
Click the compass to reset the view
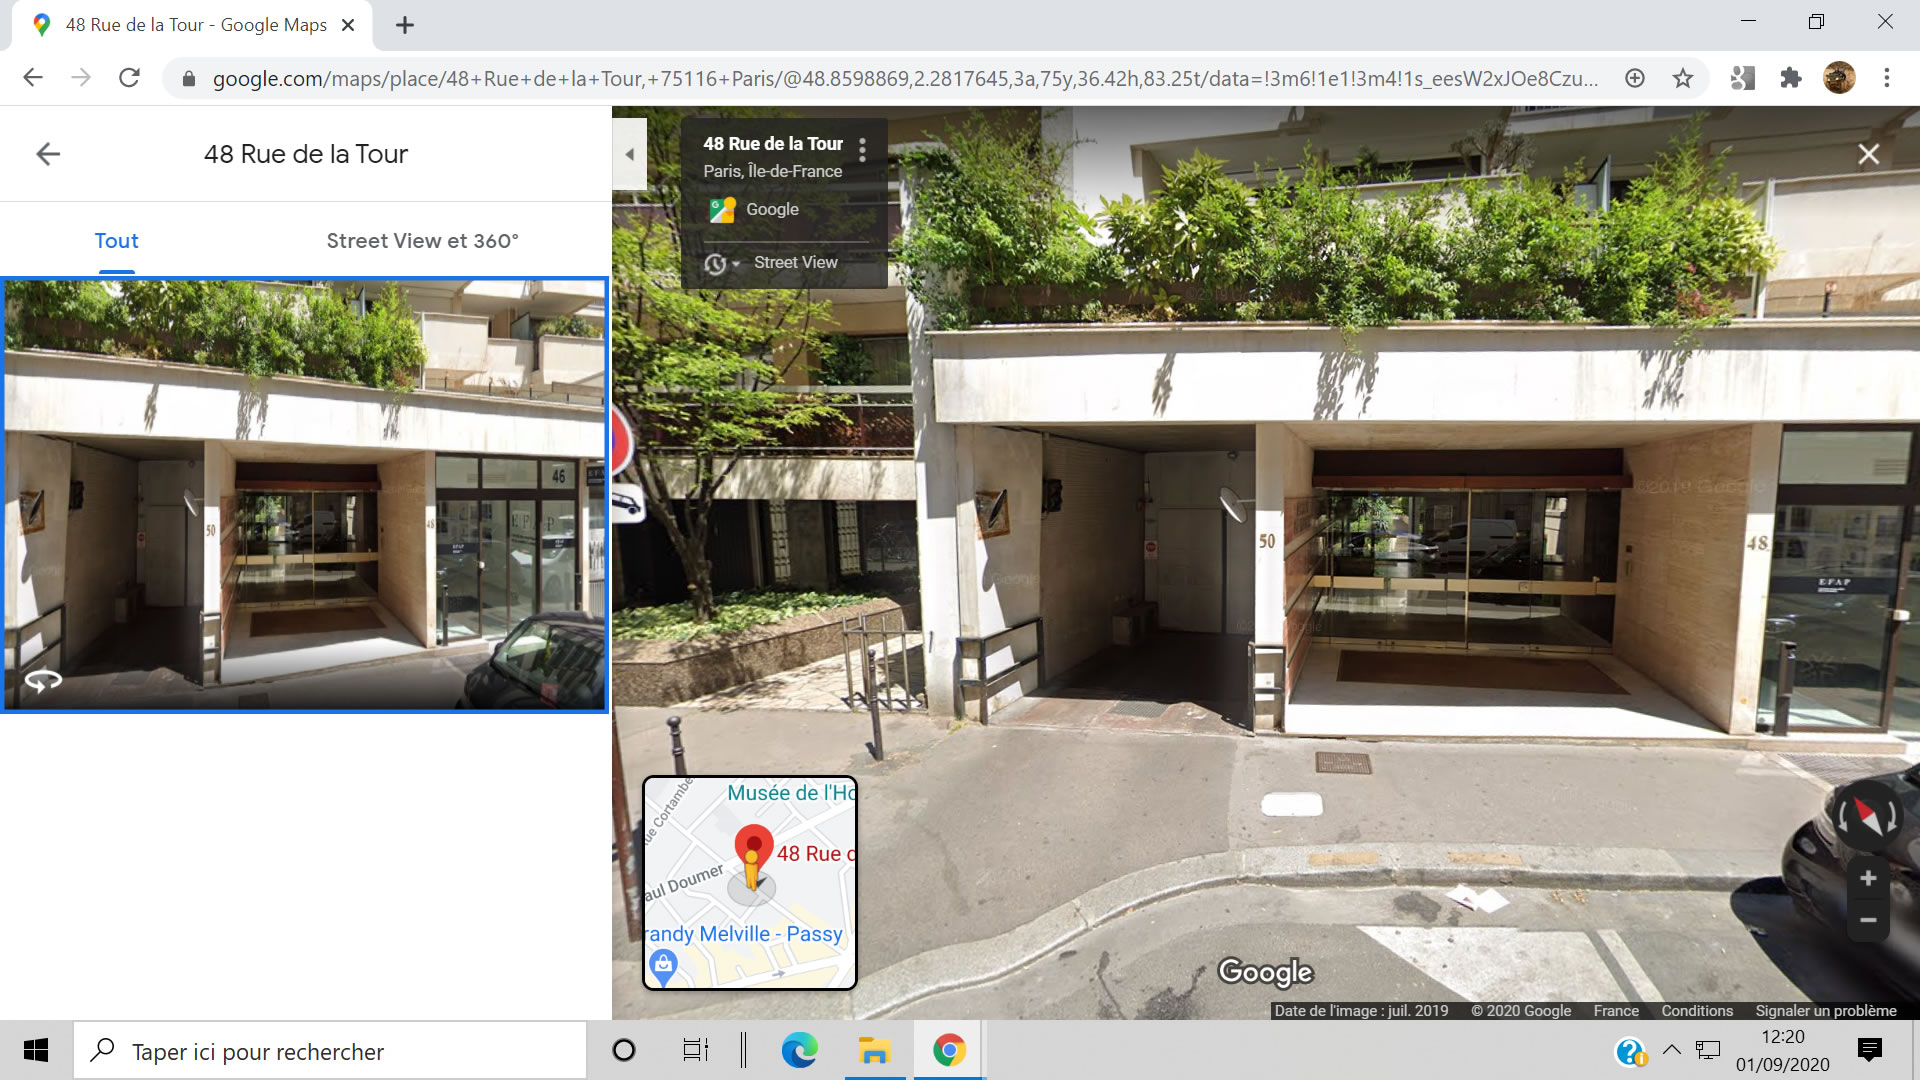(x=1867, y=816)
